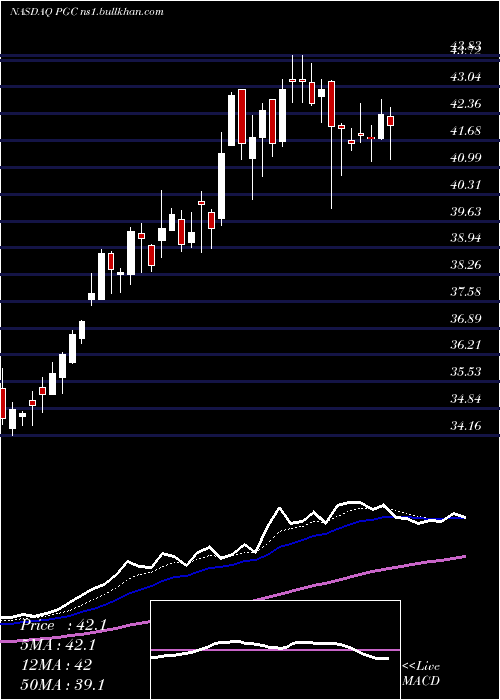Select the 36.89 axis label

466,318
